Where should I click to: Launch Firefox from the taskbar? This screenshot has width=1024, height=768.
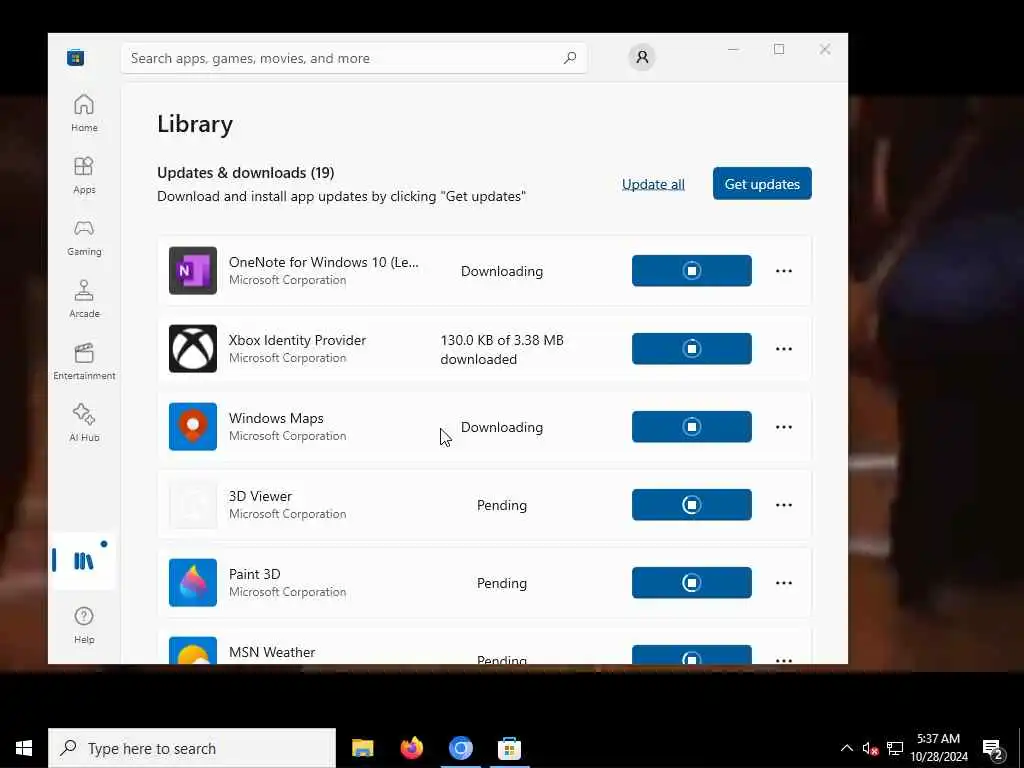pos(411,748)
